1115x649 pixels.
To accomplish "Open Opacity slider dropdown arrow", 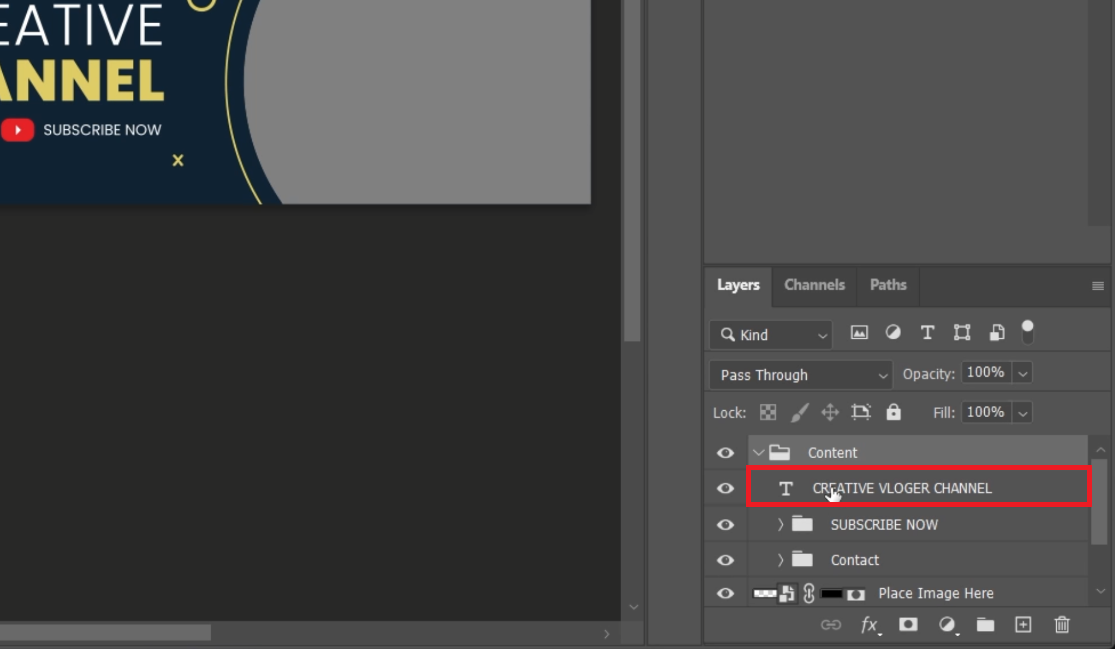I will [x=1023, y=373].
